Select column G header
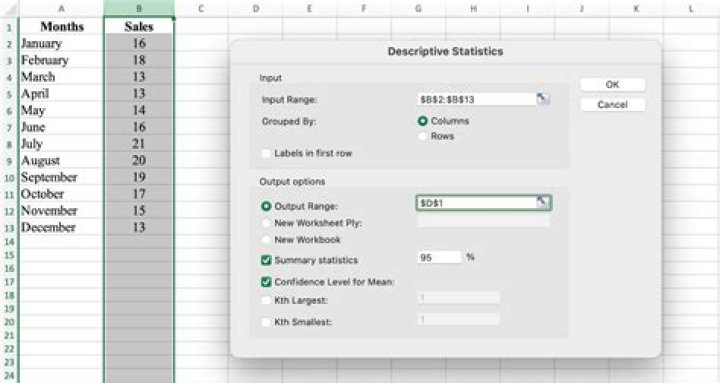 418,8
